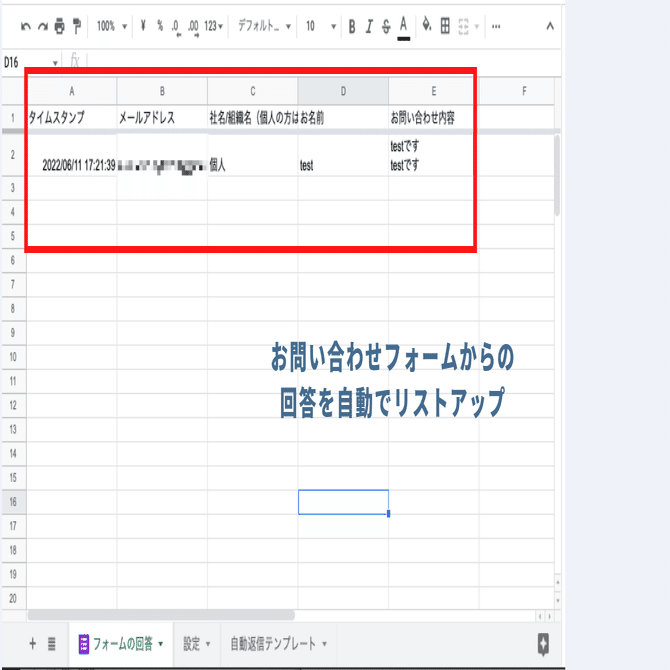
Task: Toggle italic formatting
Action: tap(369, 26)
